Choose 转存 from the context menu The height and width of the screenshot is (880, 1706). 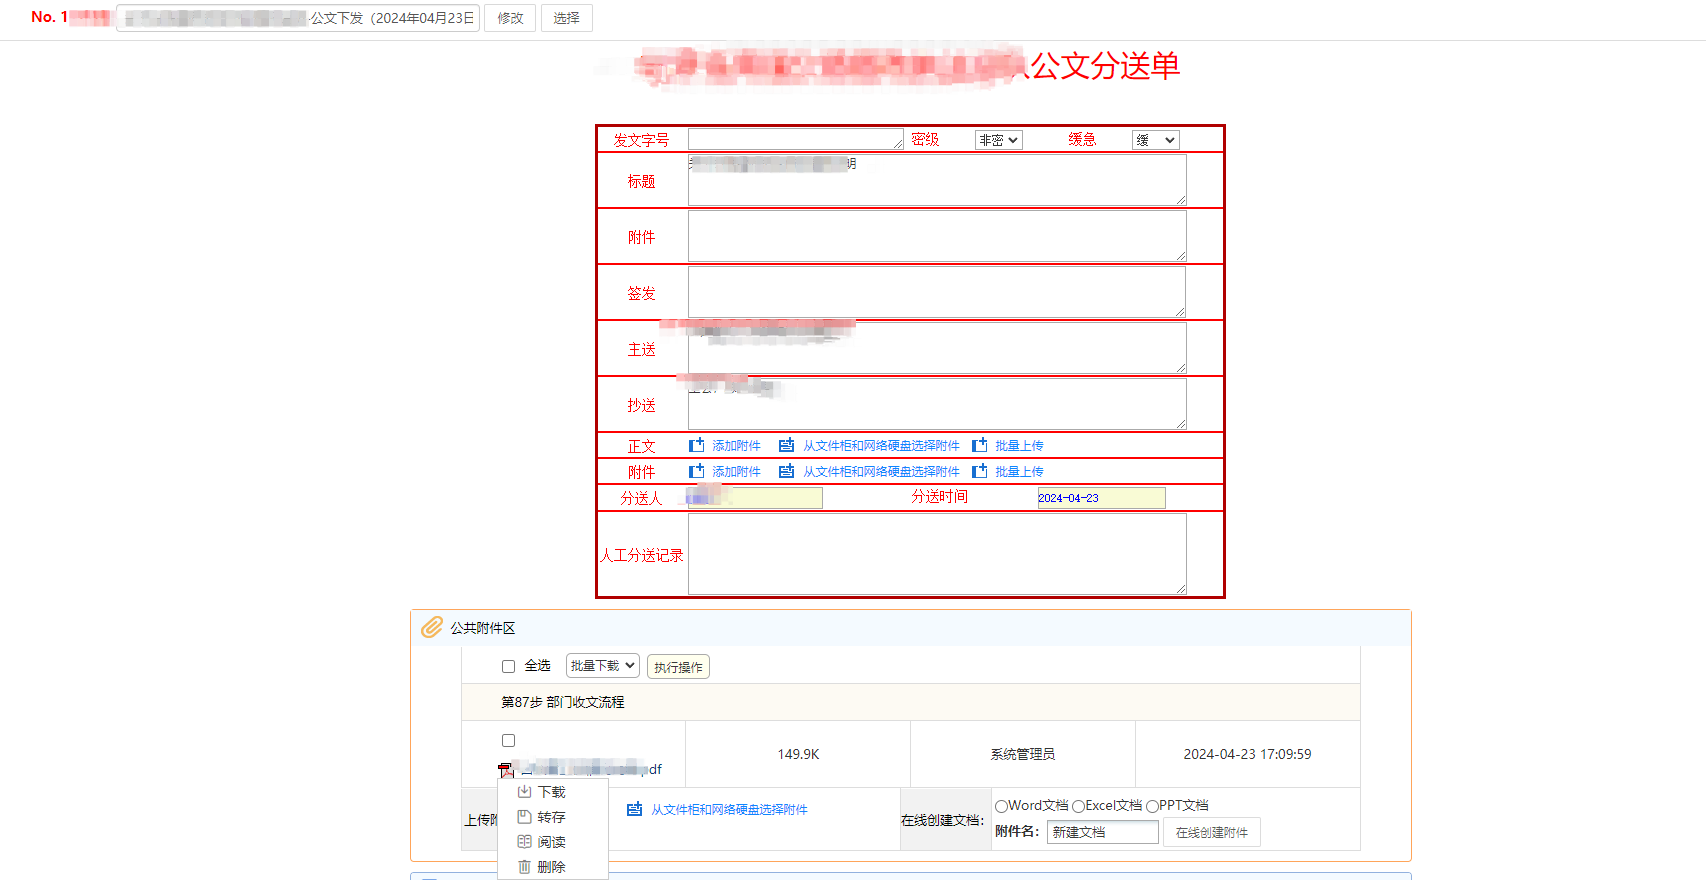tap(552, 817)
